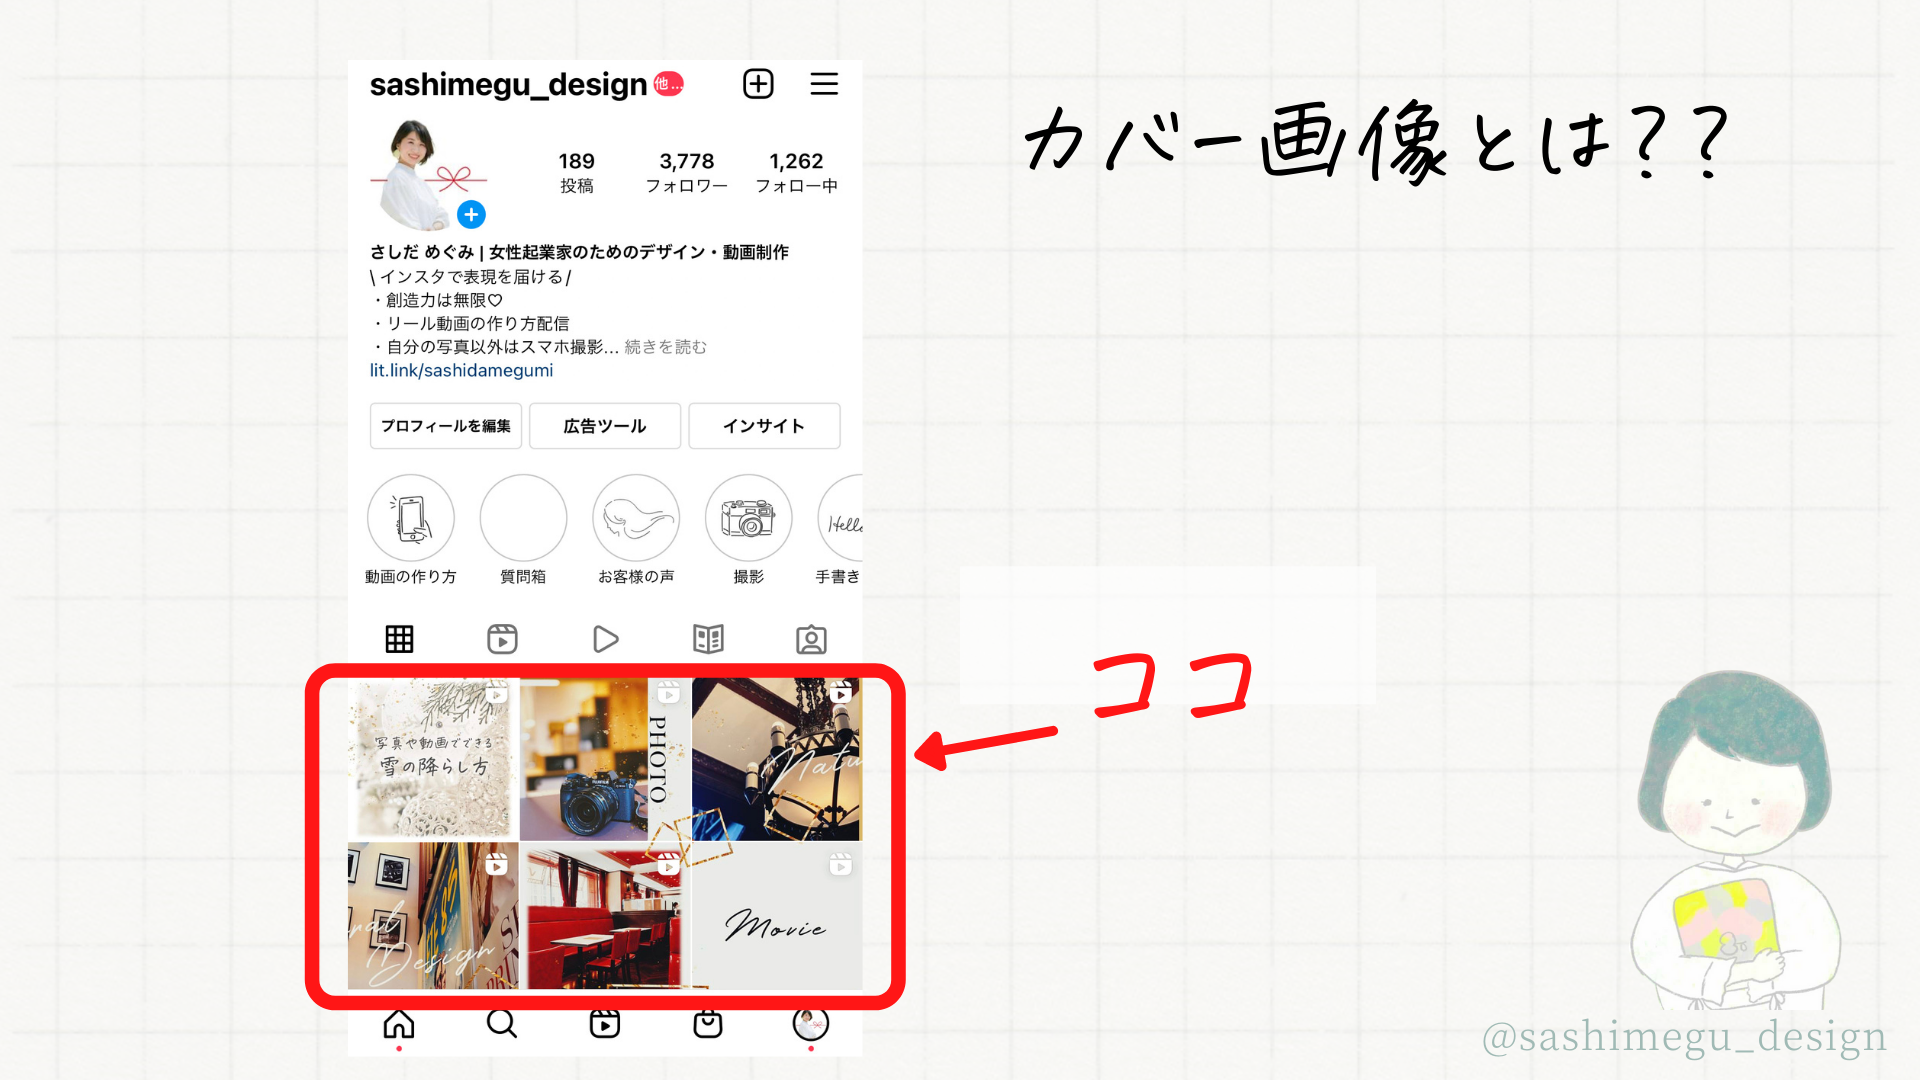The width and height of the screenshot is (1920, 1080).
Task: Open the lit.link/sashidamegumi link
Action: pos(461,370)
